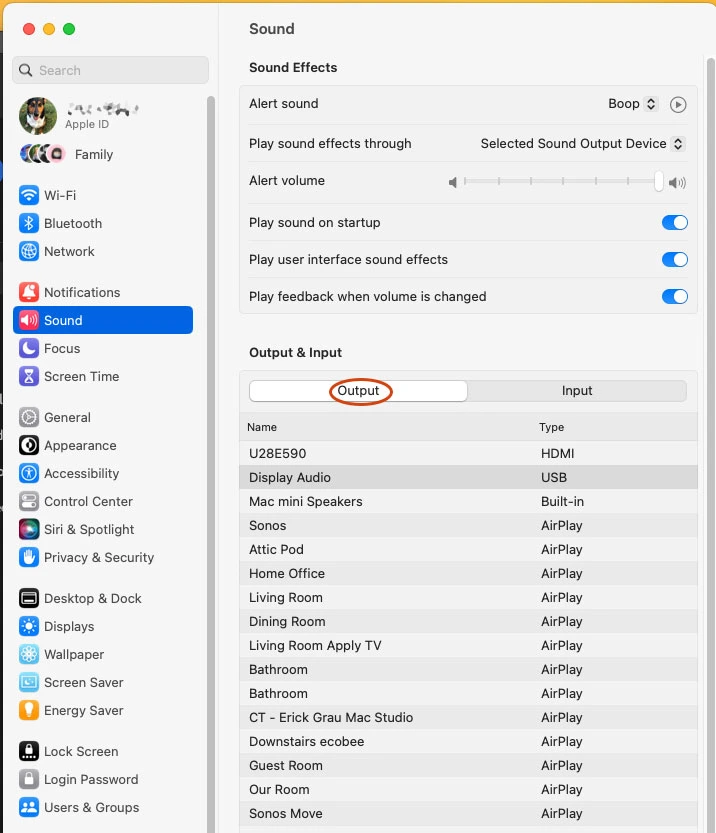This screenshot has height=833, width=716.
Task: Select Sonos Move AirPlay output
Action: [x=468, y=814]
